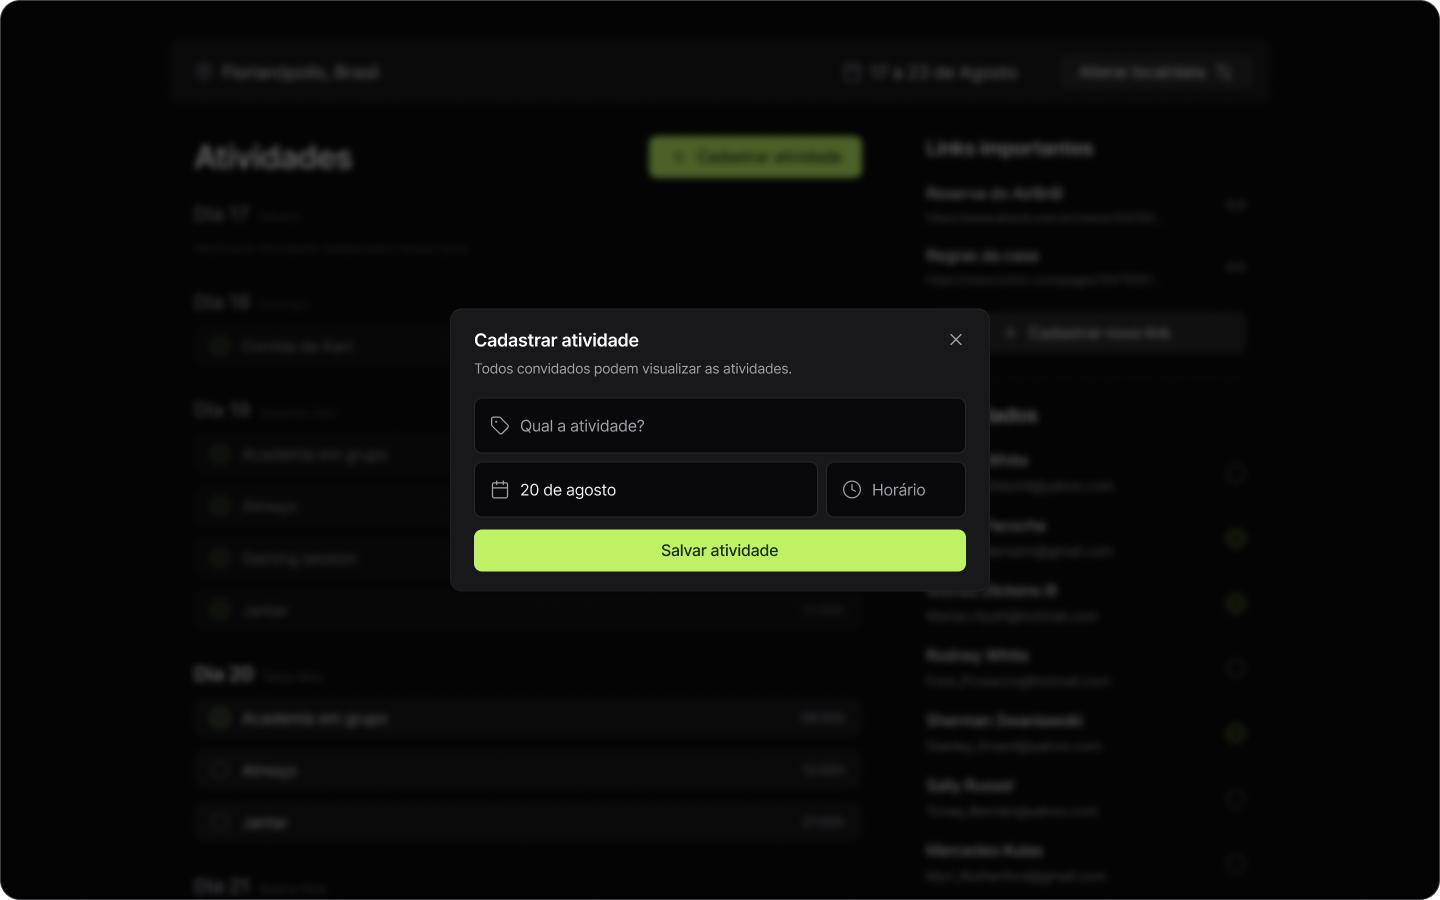Click blurred Atividades heading in background page
Viewport: 1440px width, 900px height.
coord(273,157)
